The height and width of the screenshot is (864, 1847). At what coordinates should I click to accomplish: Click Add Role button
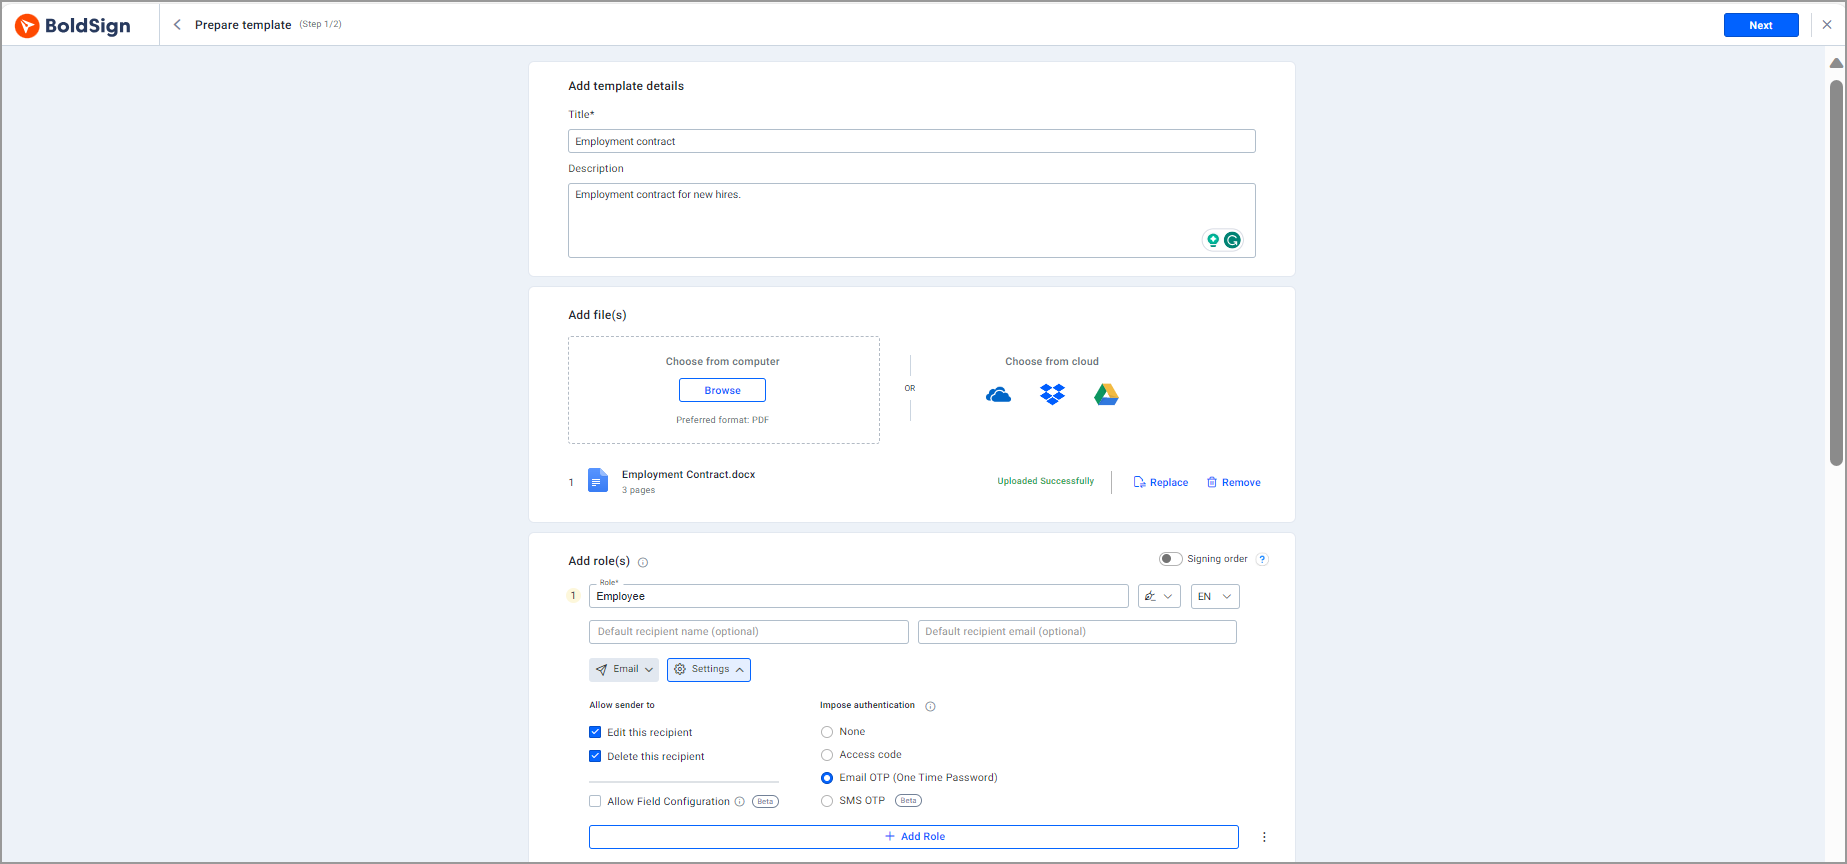(914, 837)
